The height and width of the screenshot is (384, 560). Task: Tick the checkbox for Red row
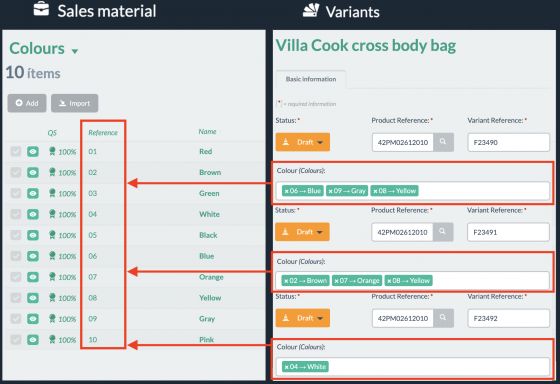click(x=15, y=151)
